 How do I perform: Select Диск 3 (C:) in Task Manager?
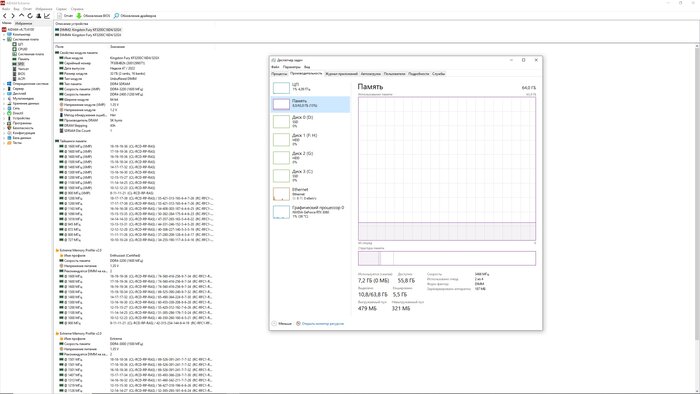[311, 175]
